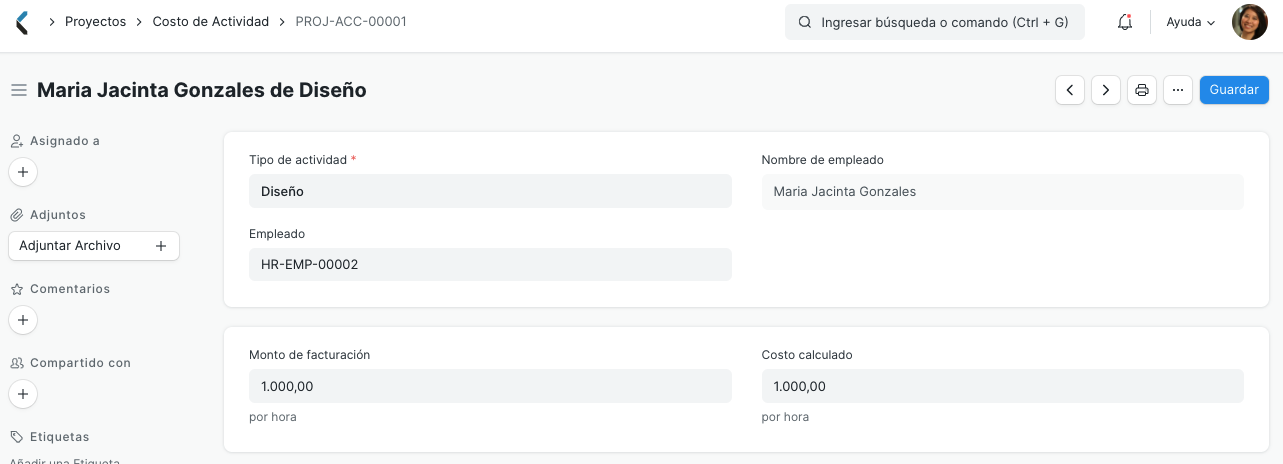The height and width of the screenshot is (464, 1283).
Task: Edit the Costo calculado field
Action: (x=1002, y=386)
